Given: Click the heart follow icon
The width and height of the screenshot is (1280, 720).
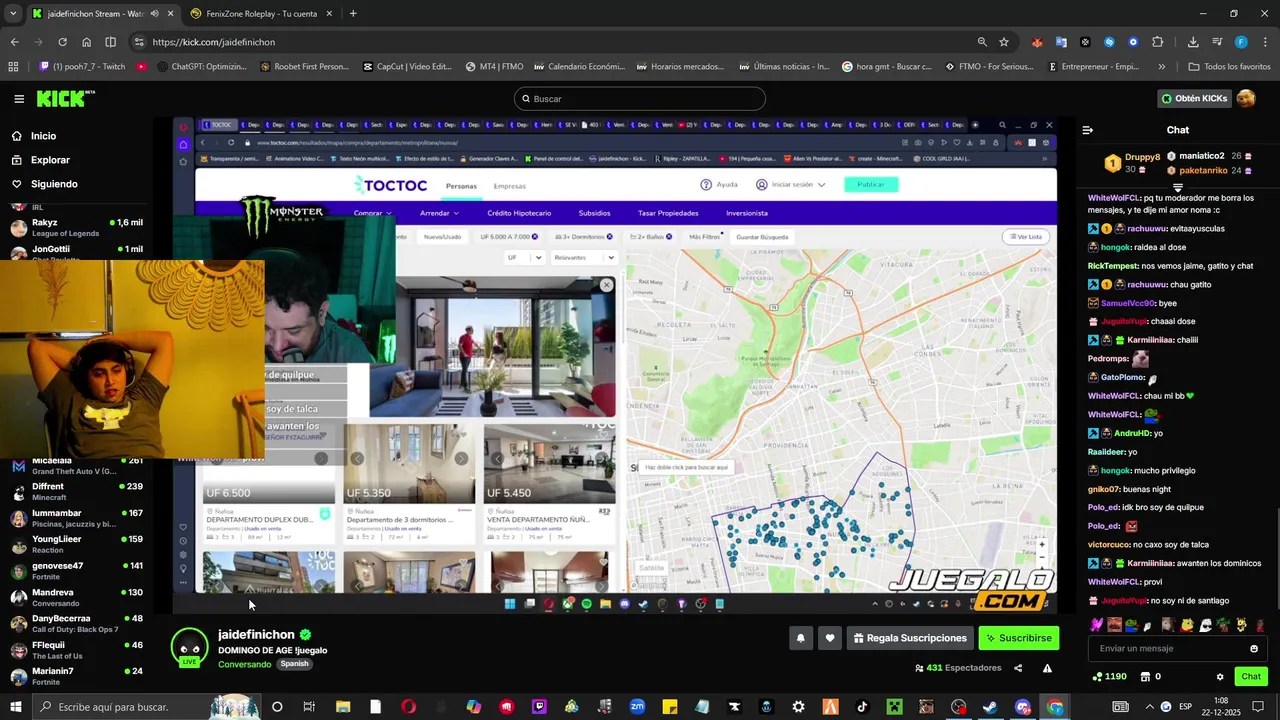Looking at the screenshot, I should [x=829, y=638].
